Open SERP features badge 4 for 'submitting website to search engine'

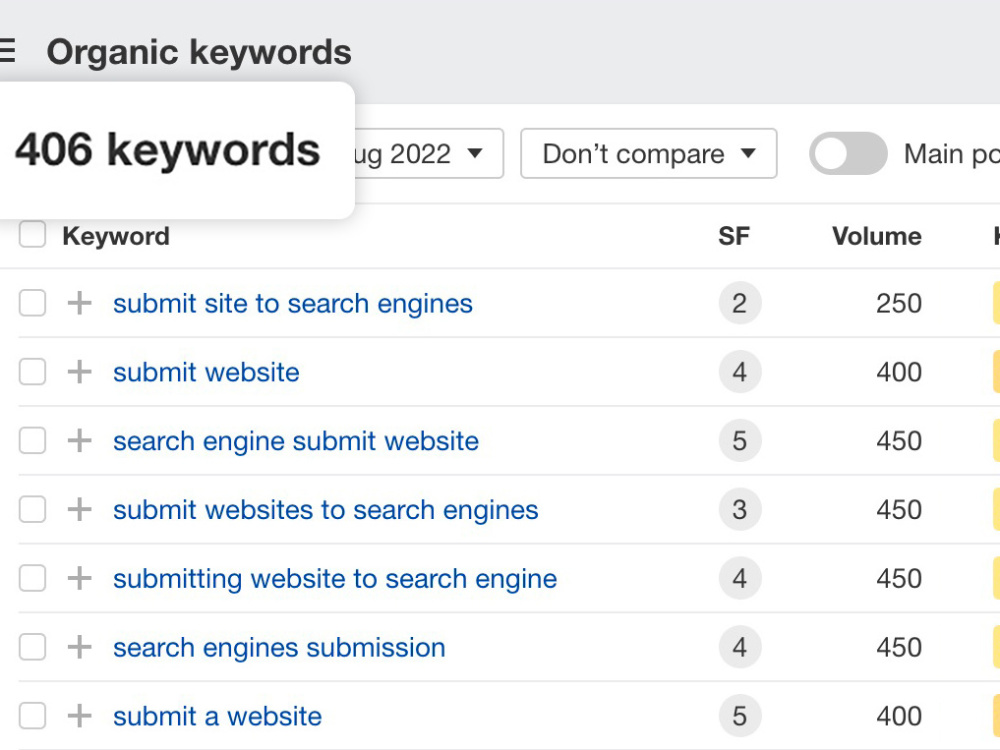pos(740,578)
